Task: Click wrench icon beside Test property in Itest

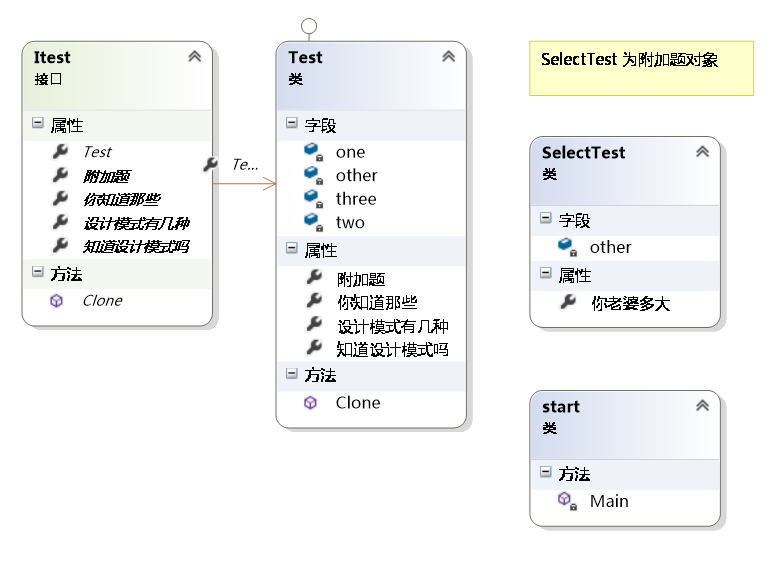Action: pyautogui.click(x=60, y=151)
